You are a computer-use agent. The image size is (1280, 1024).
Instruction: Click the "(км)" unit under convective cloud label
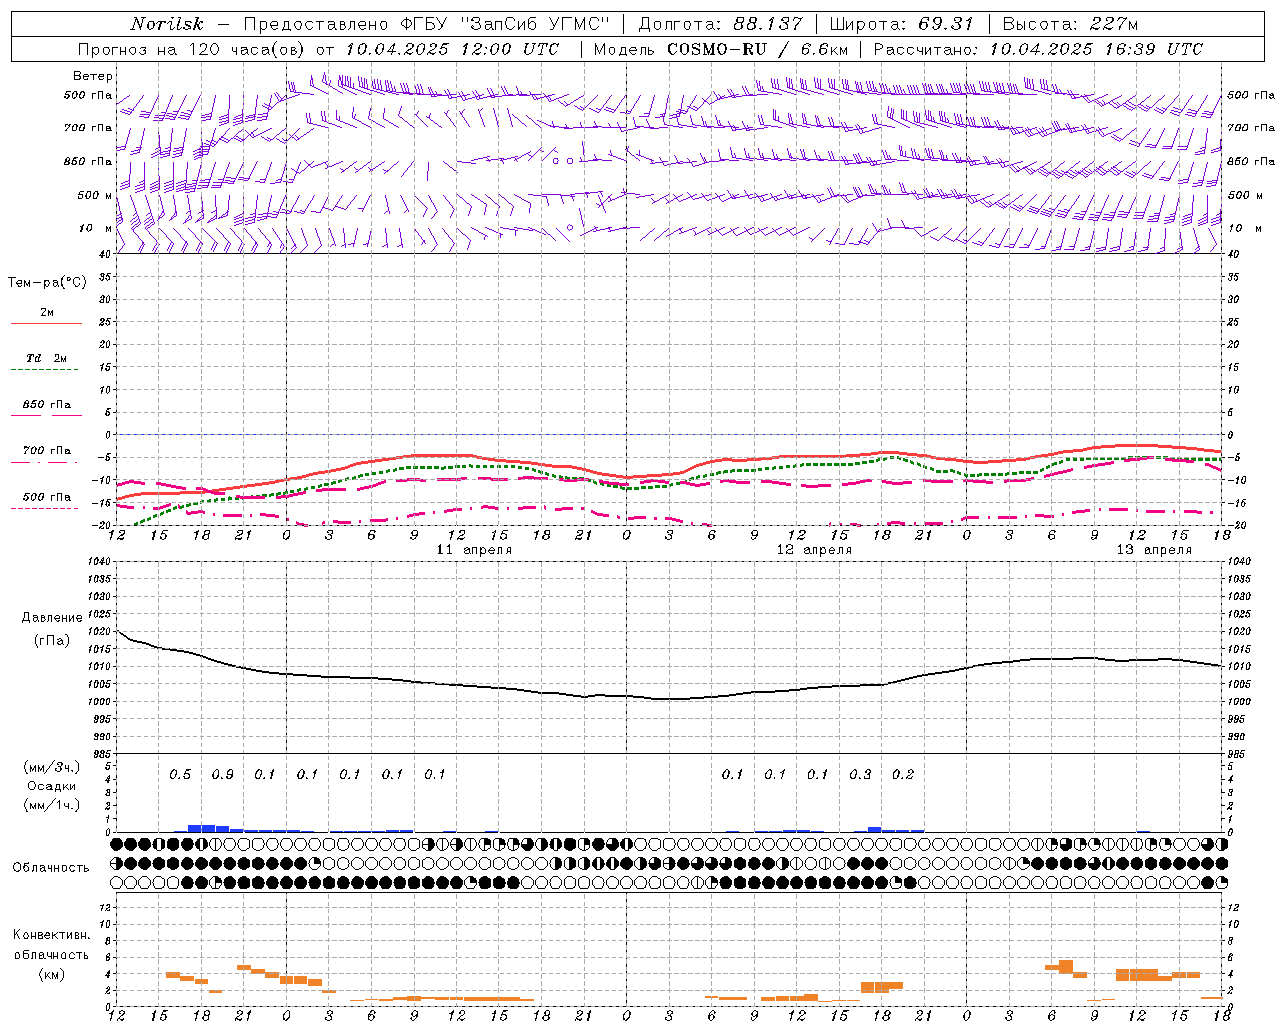tap(52, 975)
